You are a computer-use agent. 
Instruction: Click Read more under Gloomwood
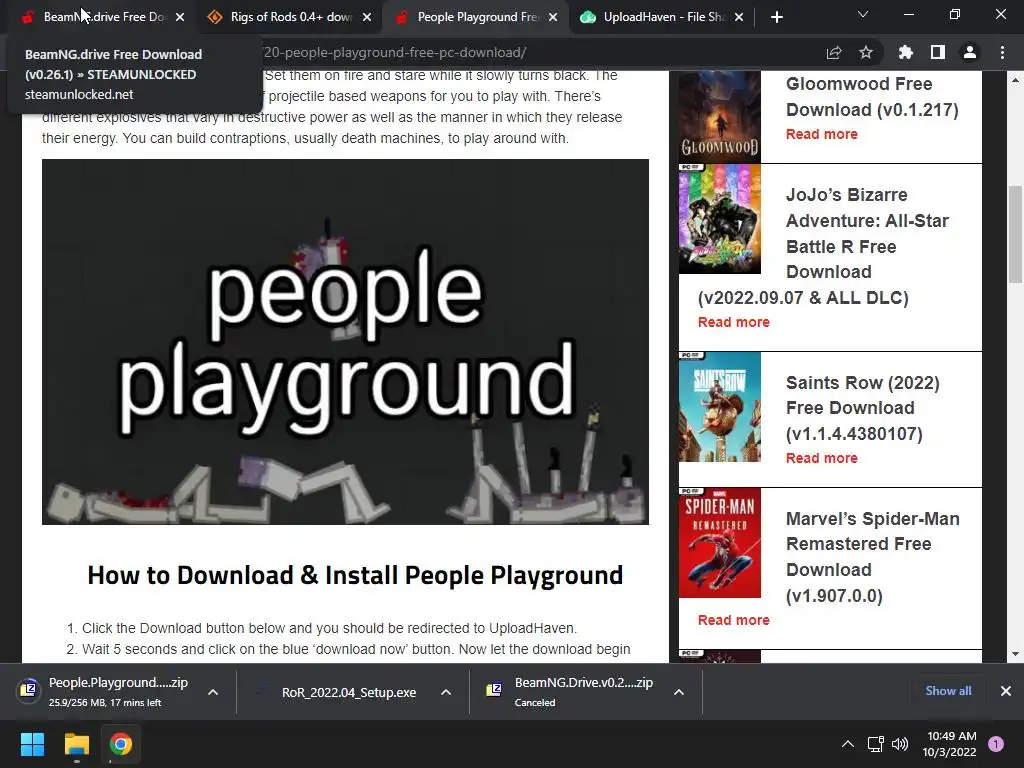click(822, 134)
